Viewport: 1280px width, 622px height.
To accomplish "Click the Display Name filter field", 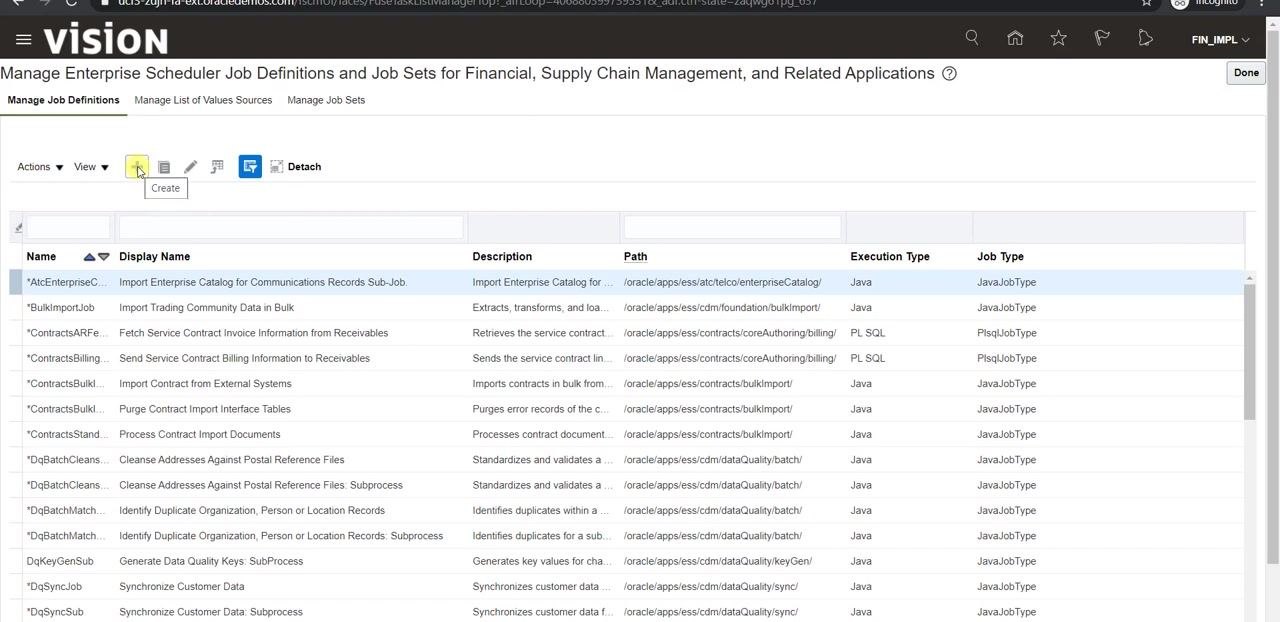I will 291,228.
